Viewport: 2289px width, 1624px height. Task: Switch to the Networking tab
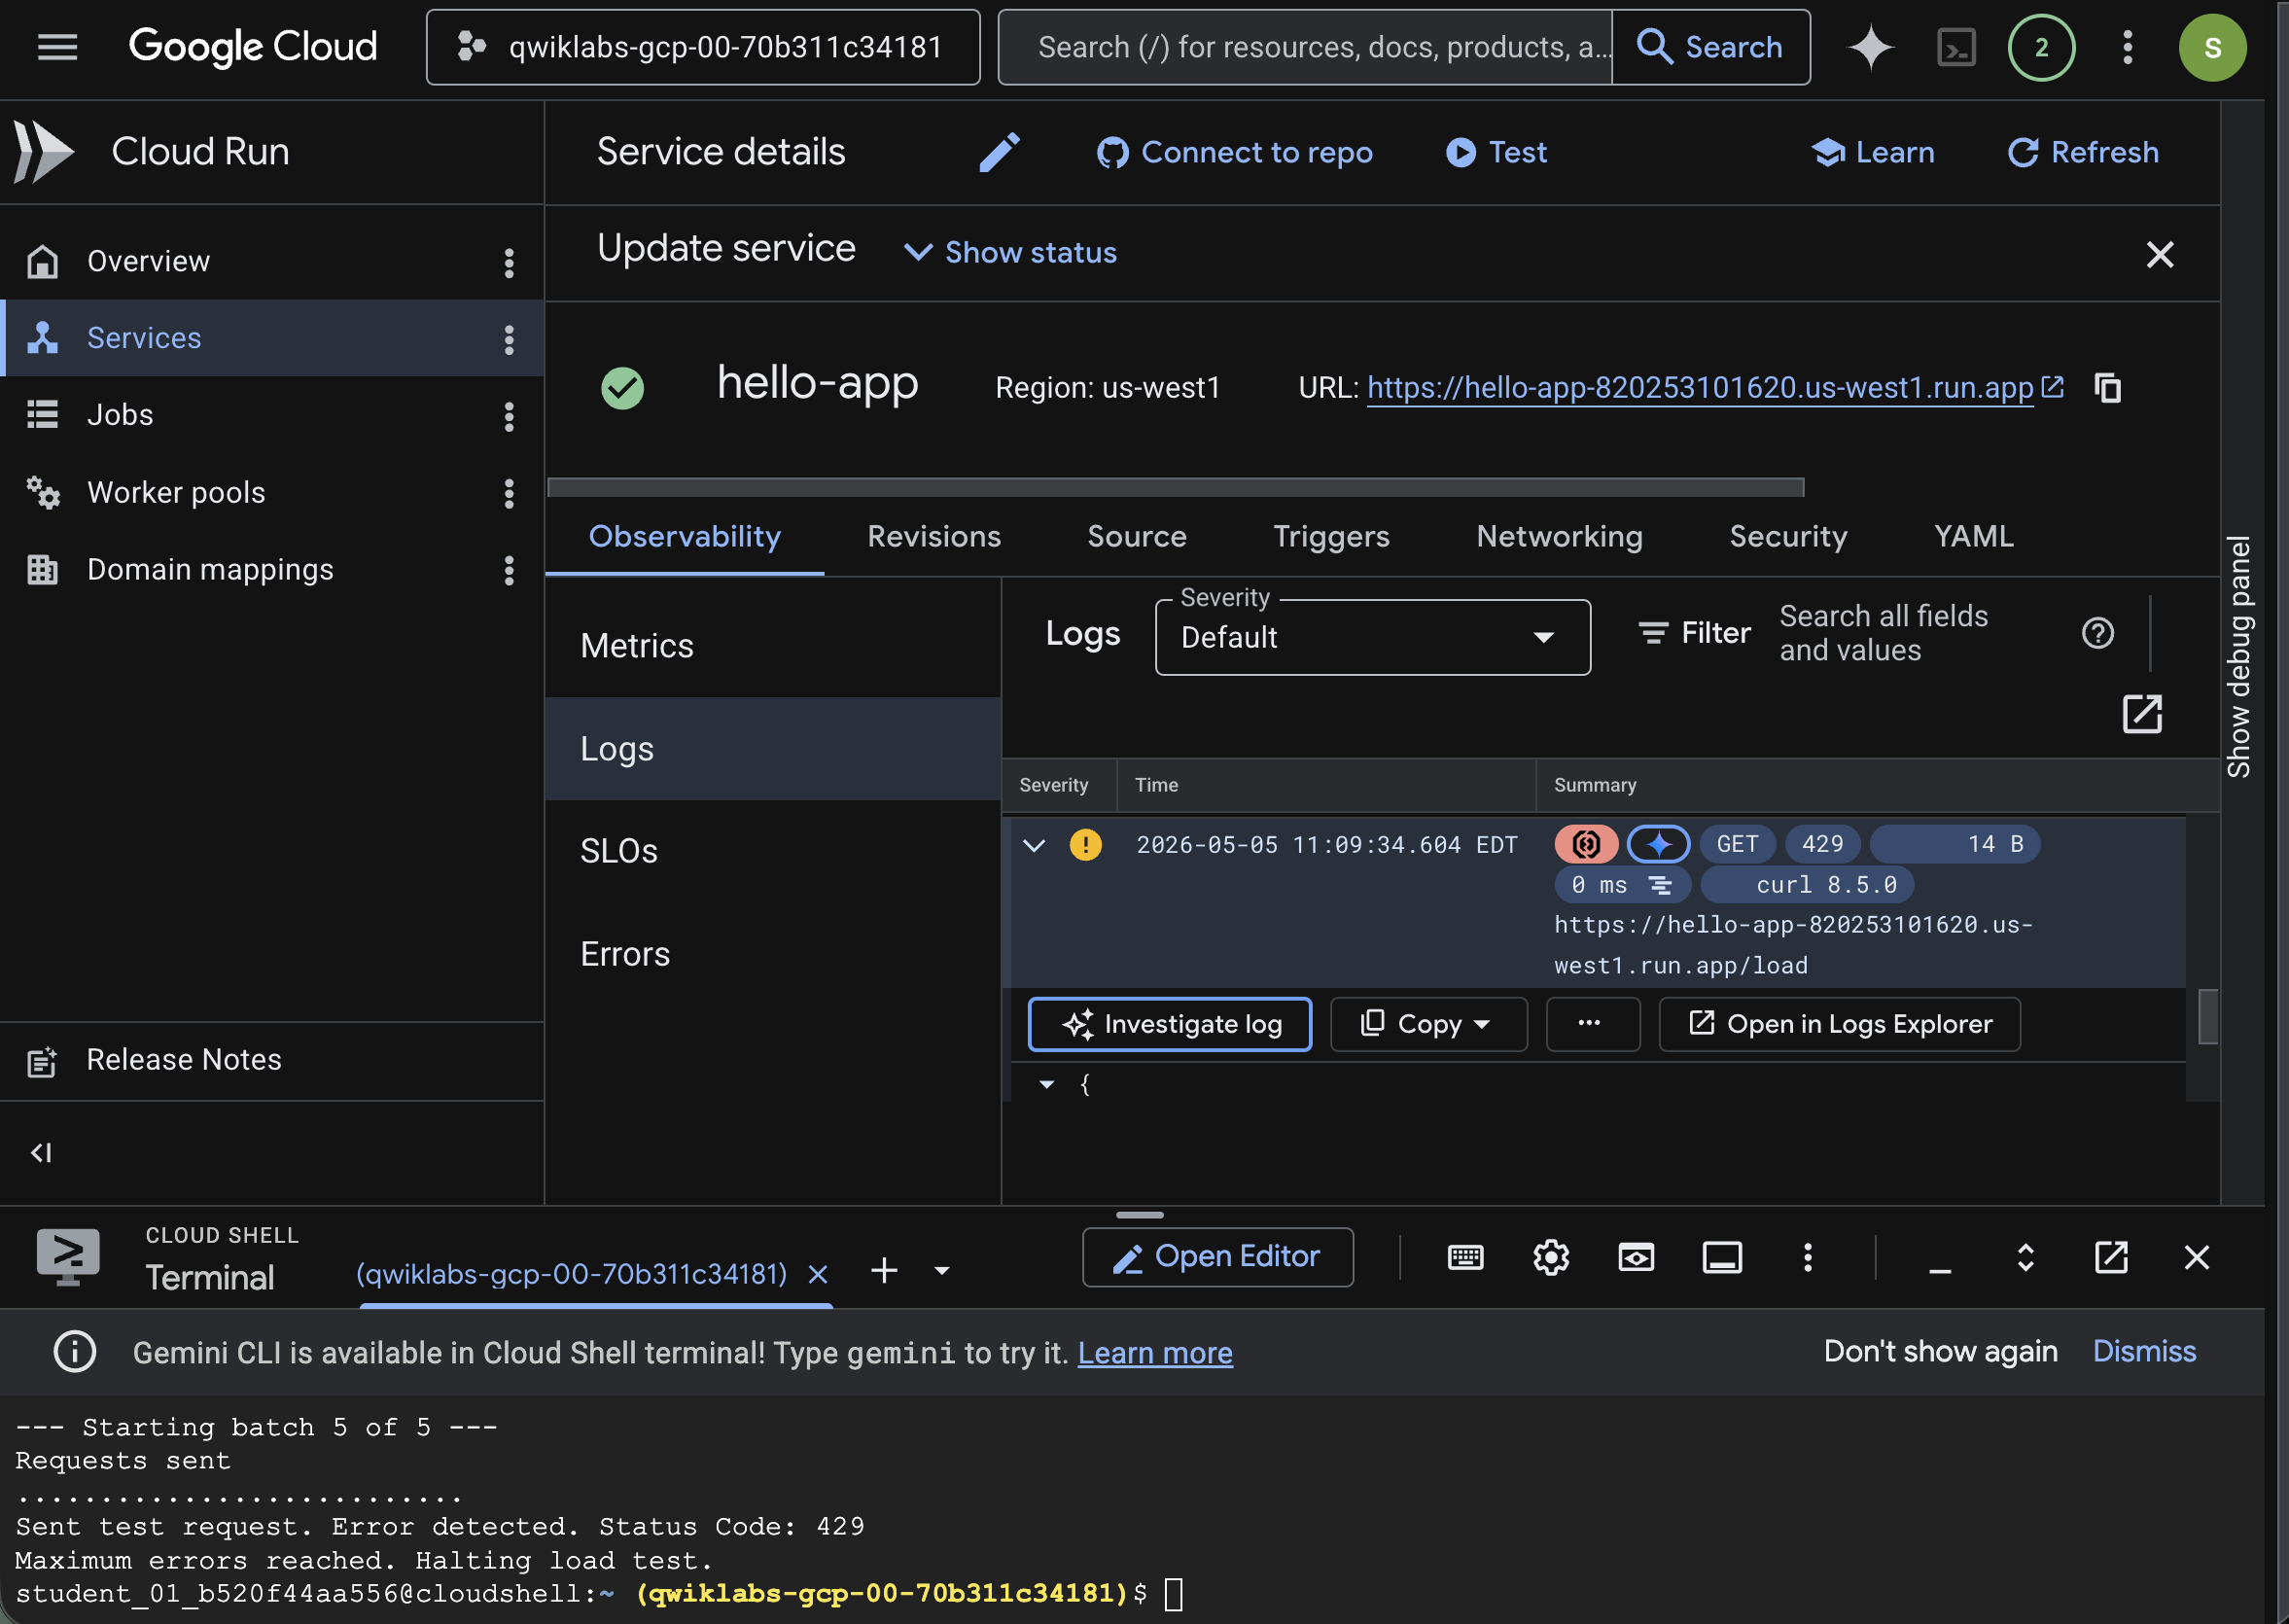pos(1559,537)
